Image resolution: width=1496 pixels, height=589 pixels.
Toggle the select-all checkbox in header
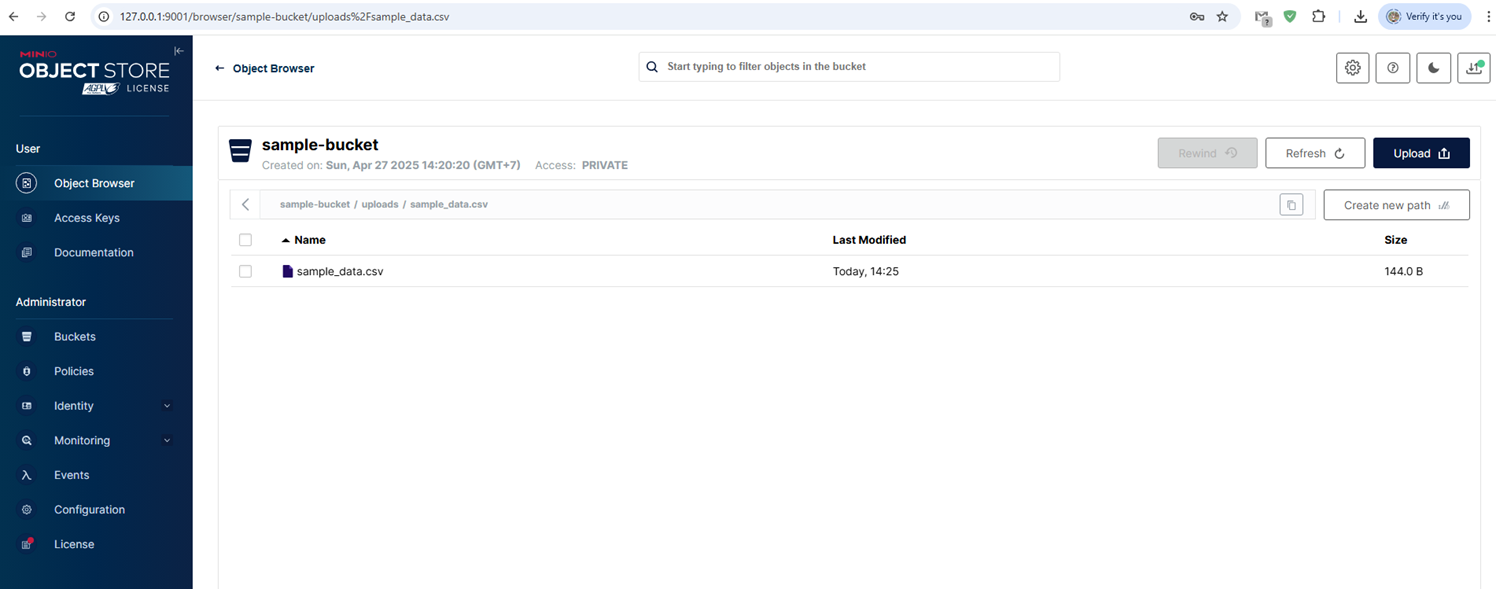click(246, 240)
